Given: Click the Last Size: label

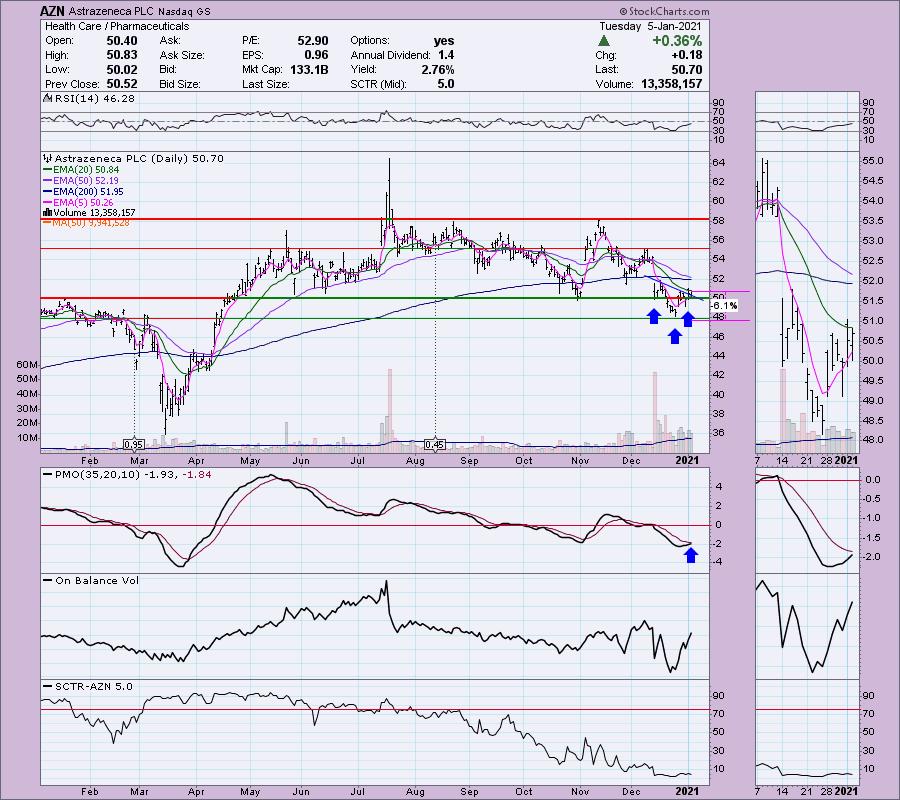Looking at the screenshot, I should tap(265, 84).
